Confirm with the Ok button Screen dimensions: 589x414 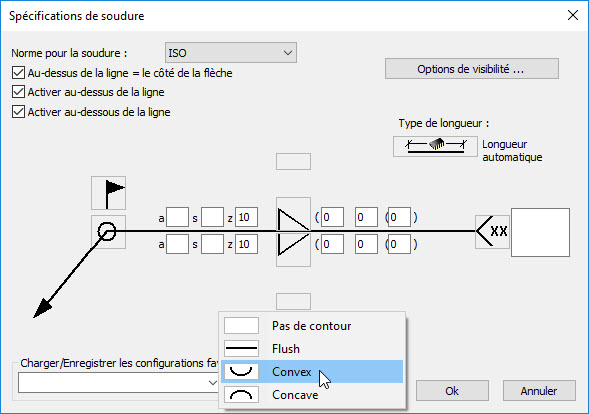[x=452, y=391]
